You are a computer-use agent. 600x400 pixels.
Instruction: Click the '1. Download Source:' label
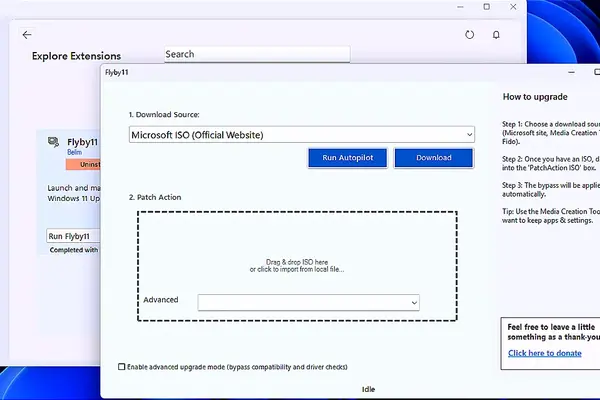[x=164, y=114]
